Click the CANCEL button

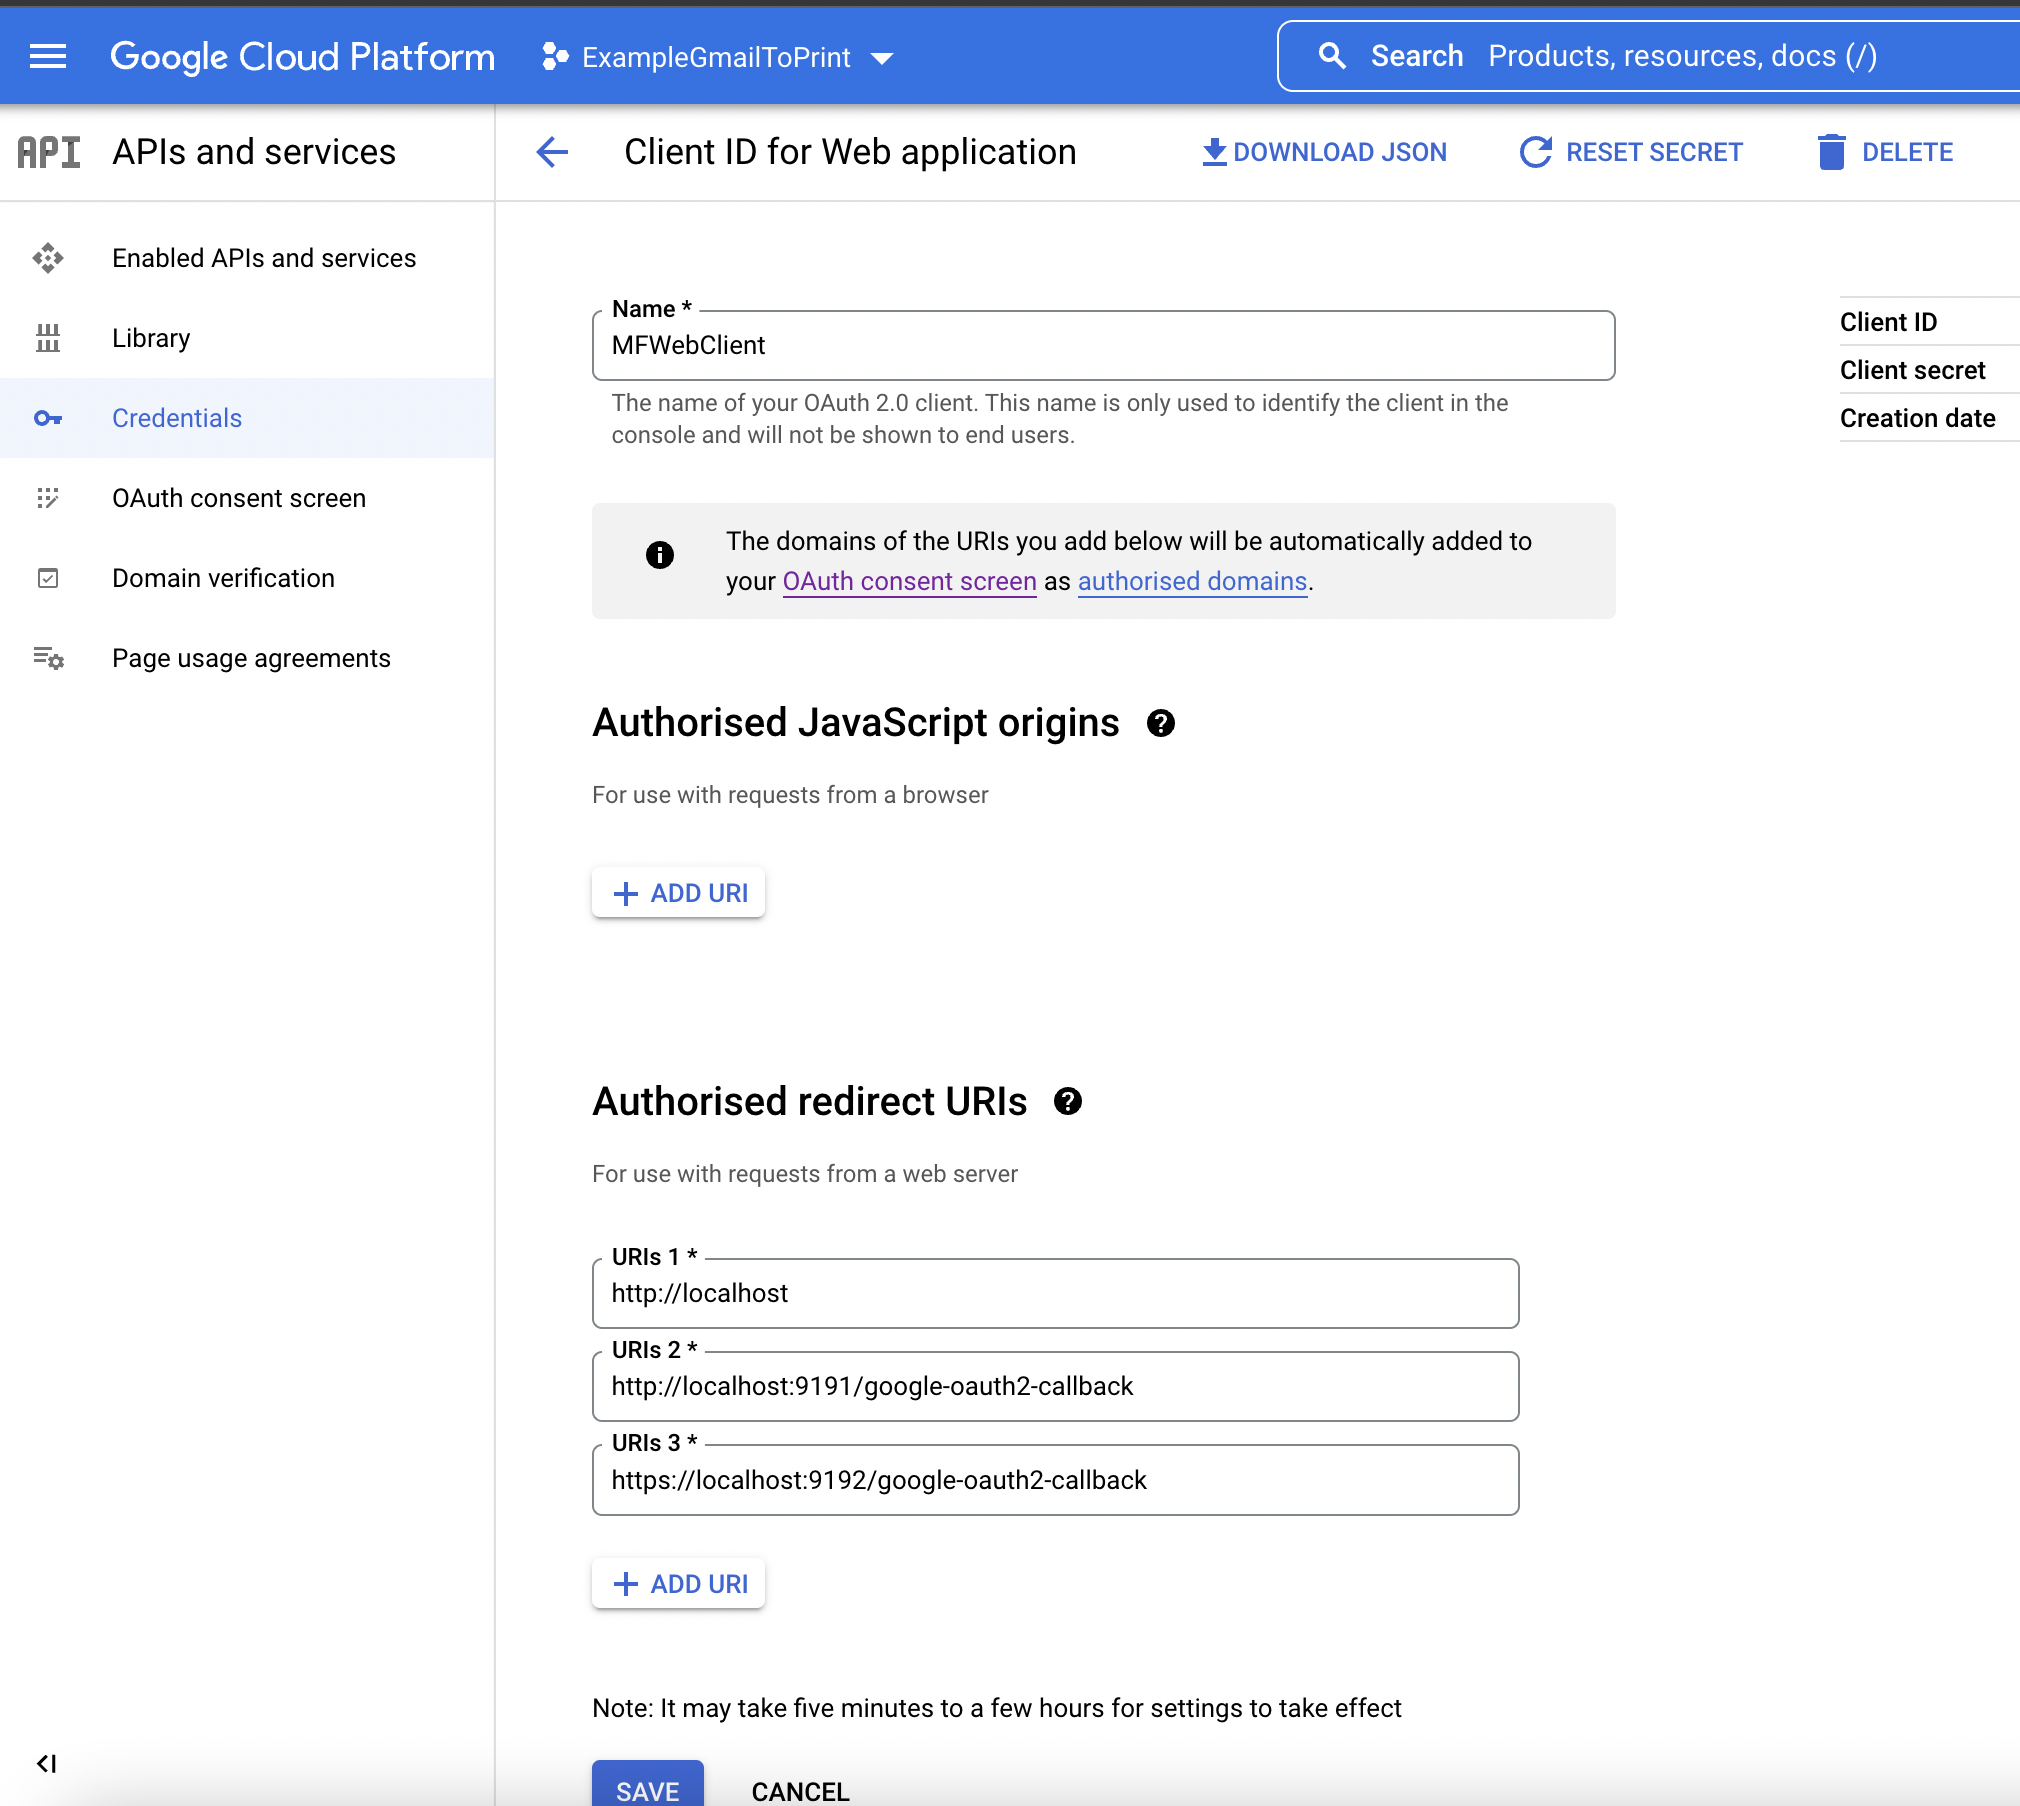pyautogui.click(x=800, y=1791)
